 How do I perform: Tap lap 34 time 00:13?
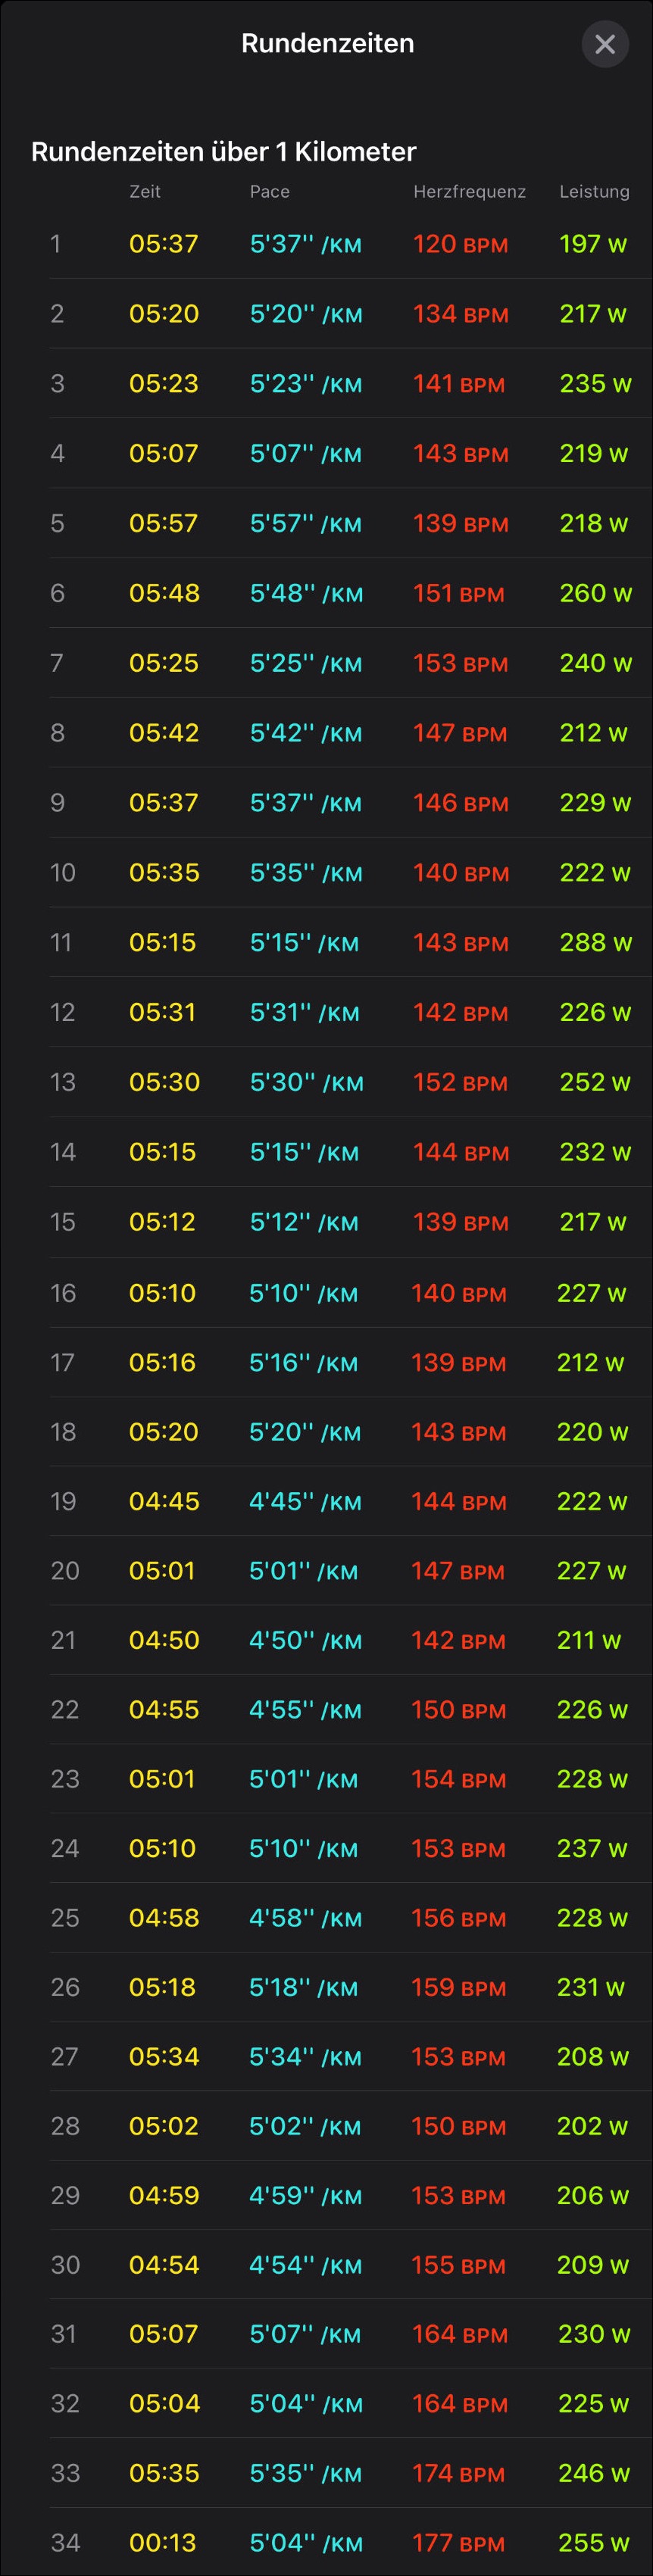point(163,2542)
